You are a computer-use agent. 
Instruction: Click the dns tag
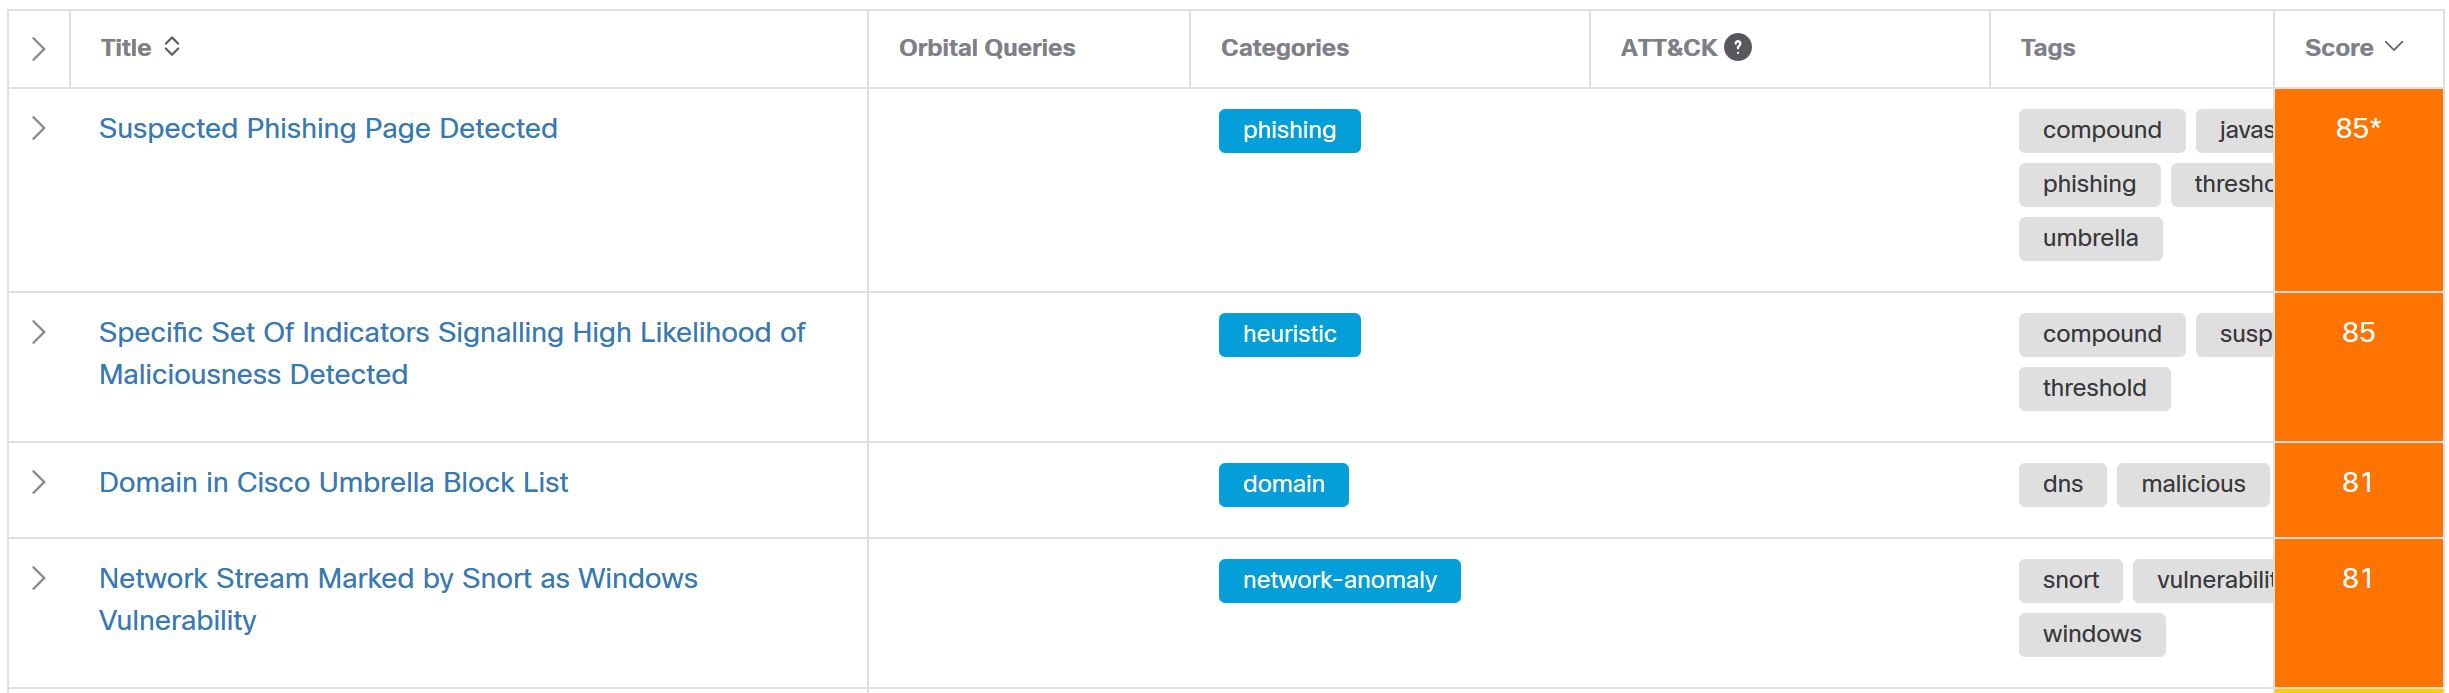(x=2062, y=485)
